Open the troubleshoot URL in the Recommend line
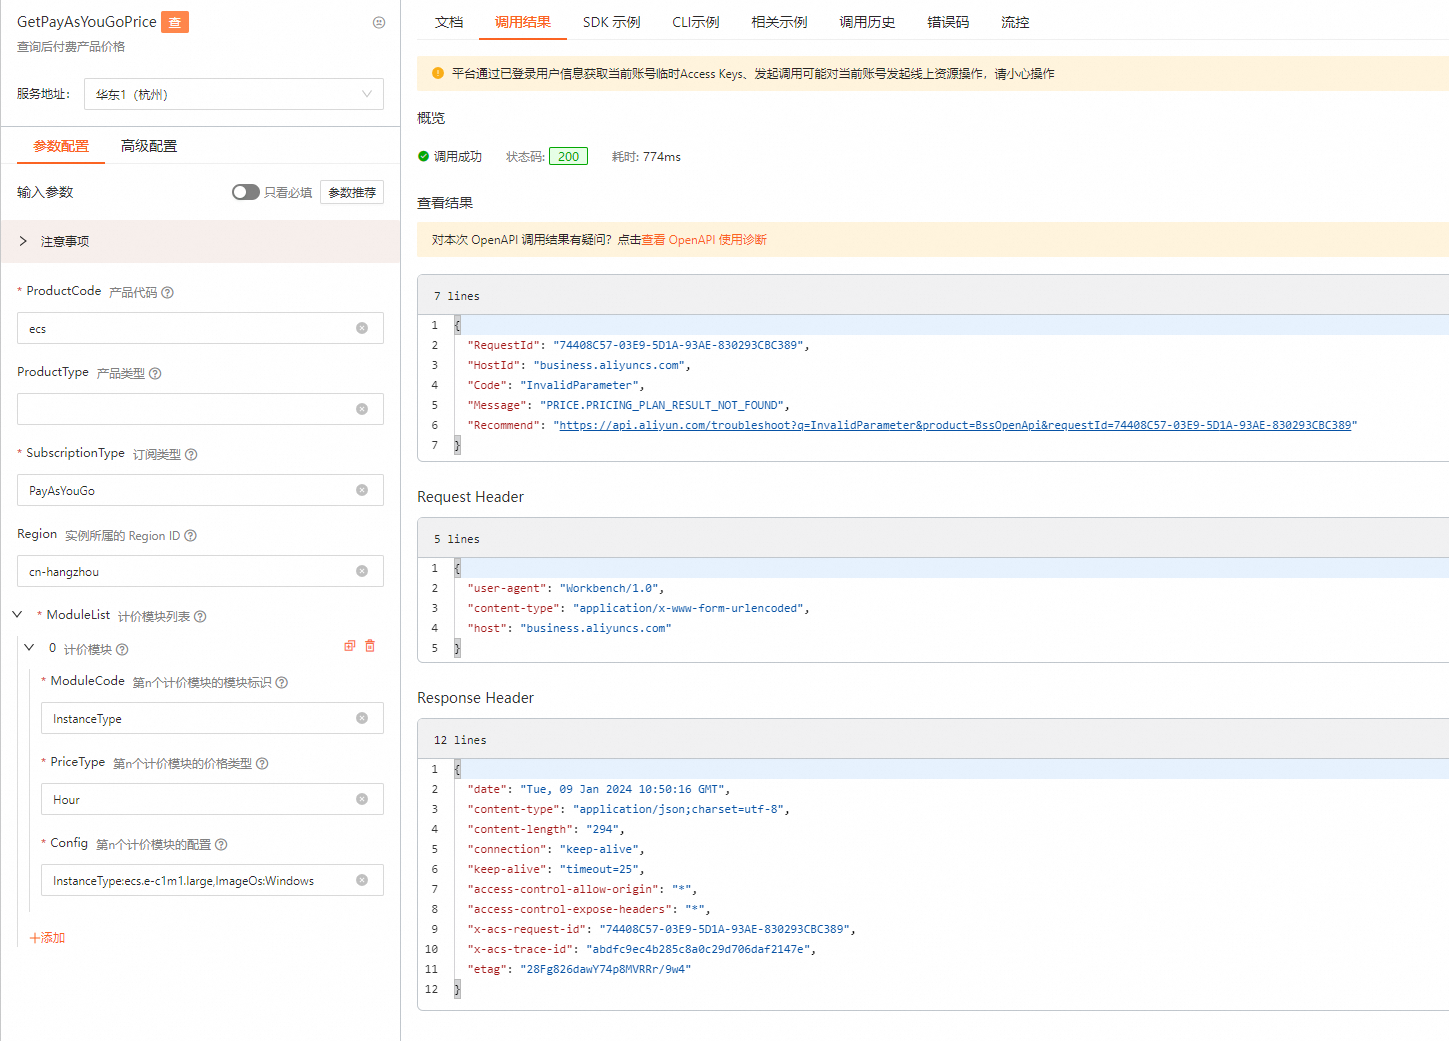The height and width of the screenshot is (1041, 1449). point(954,425)
